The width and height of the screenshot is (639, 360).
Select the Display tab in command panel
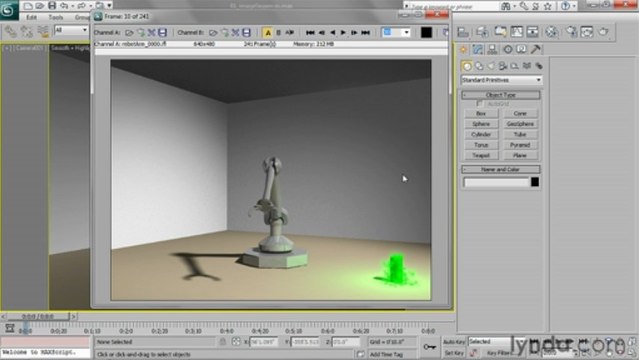point(522,49)
